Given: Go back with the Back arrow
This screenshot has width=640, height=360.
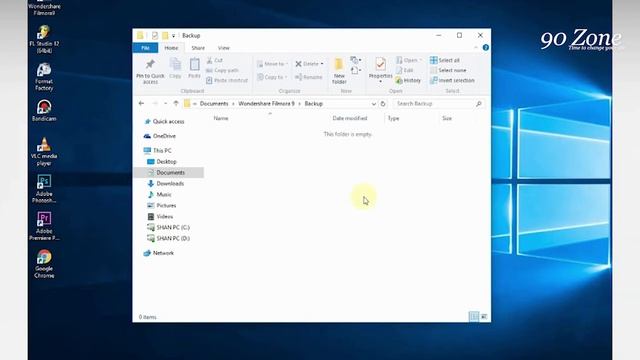Looking at the screenshot, I should [x=141, y=104].
